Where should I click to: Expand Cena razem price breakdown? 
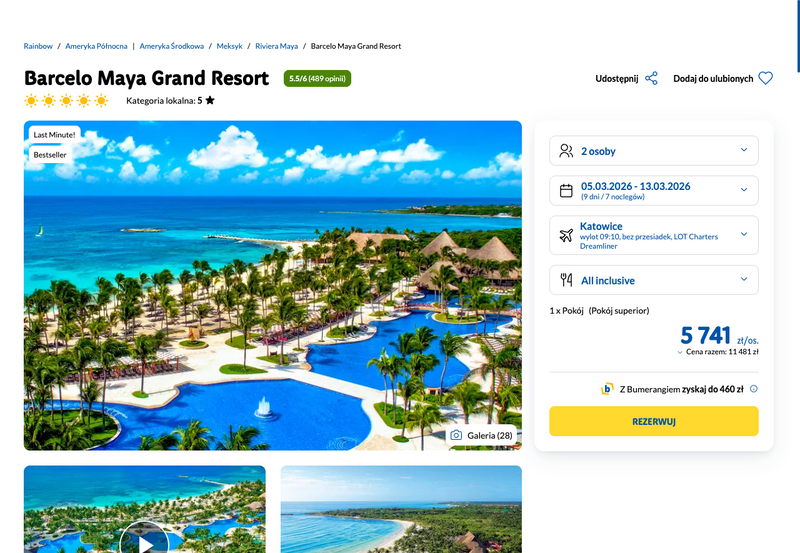(x=718, y=351)
